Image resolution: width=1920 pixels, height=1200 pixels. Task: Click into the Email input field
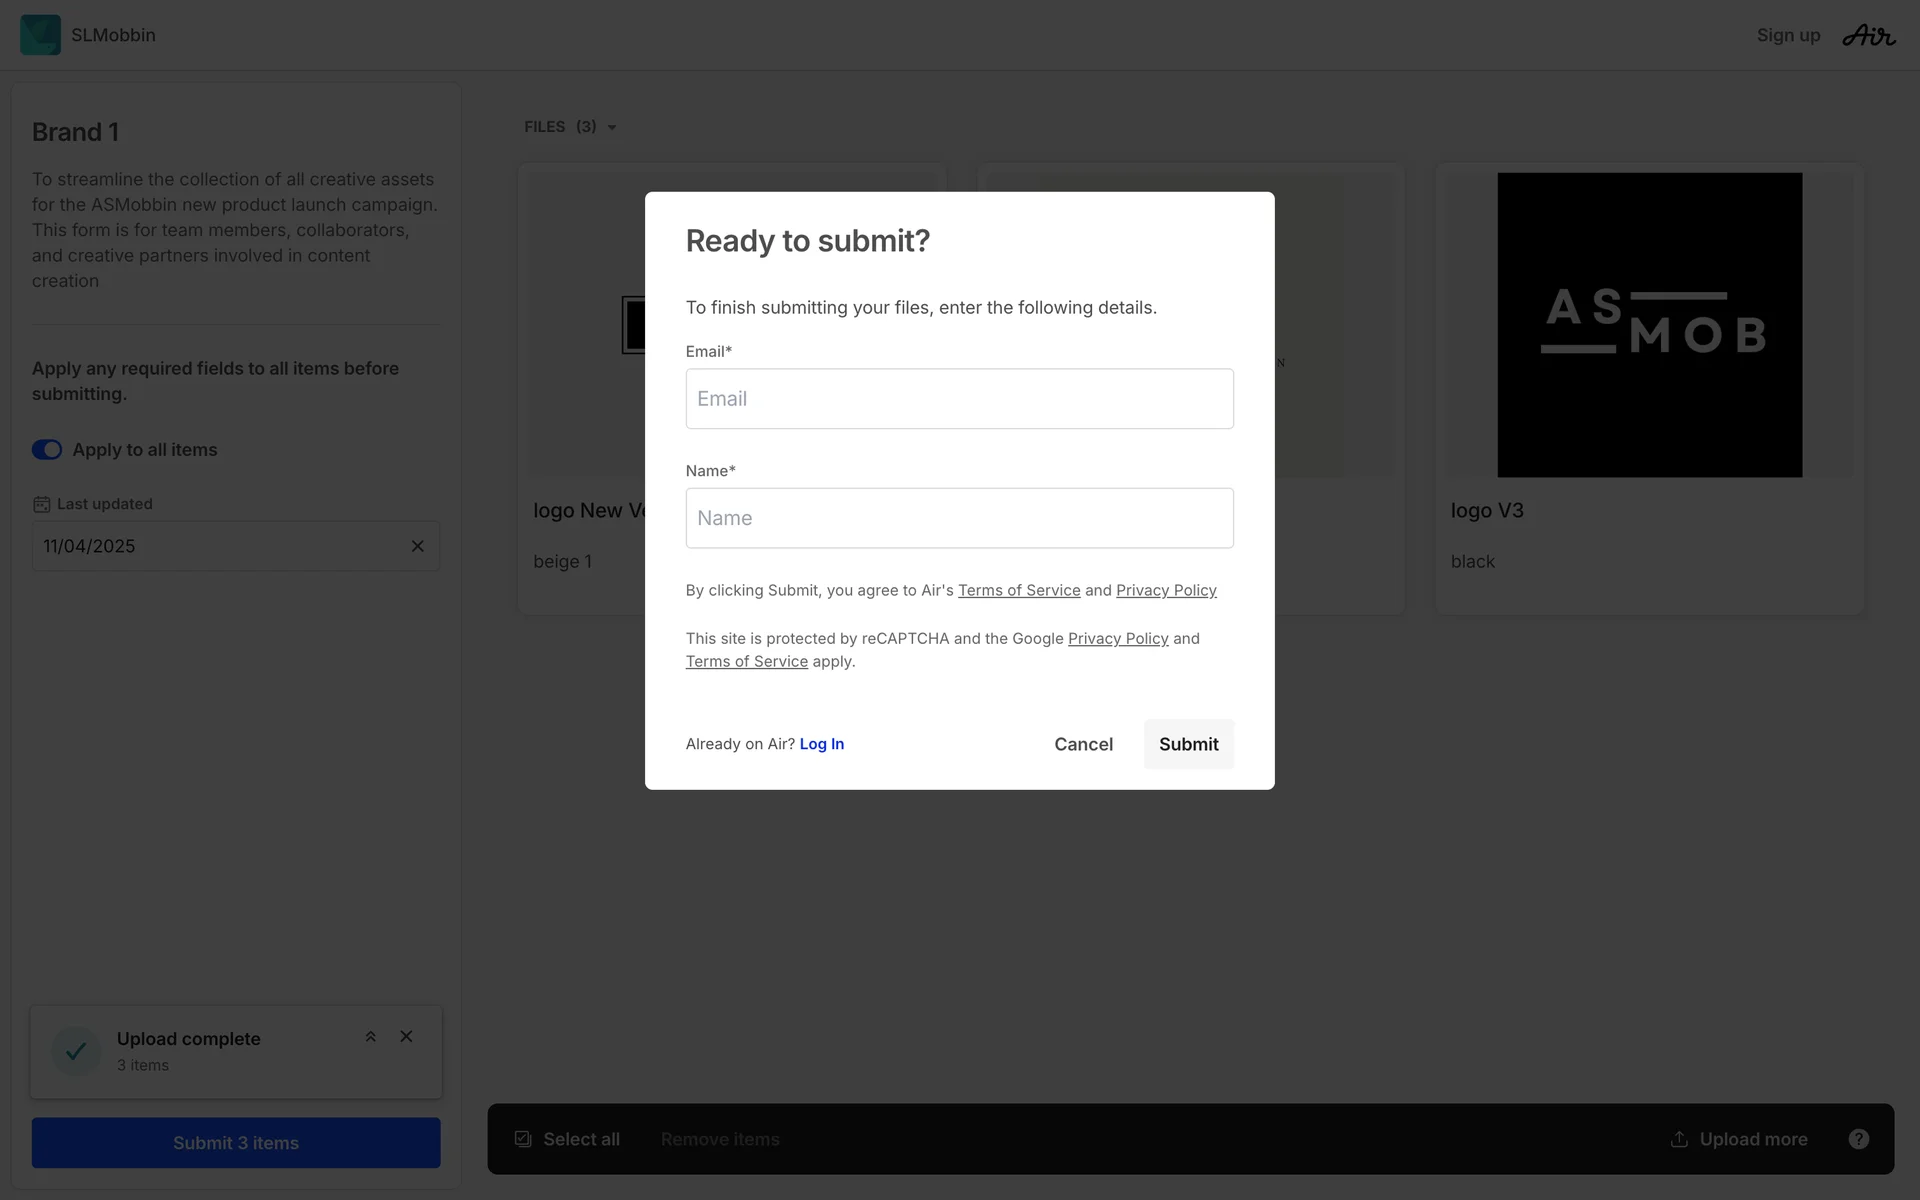point(959,399)
